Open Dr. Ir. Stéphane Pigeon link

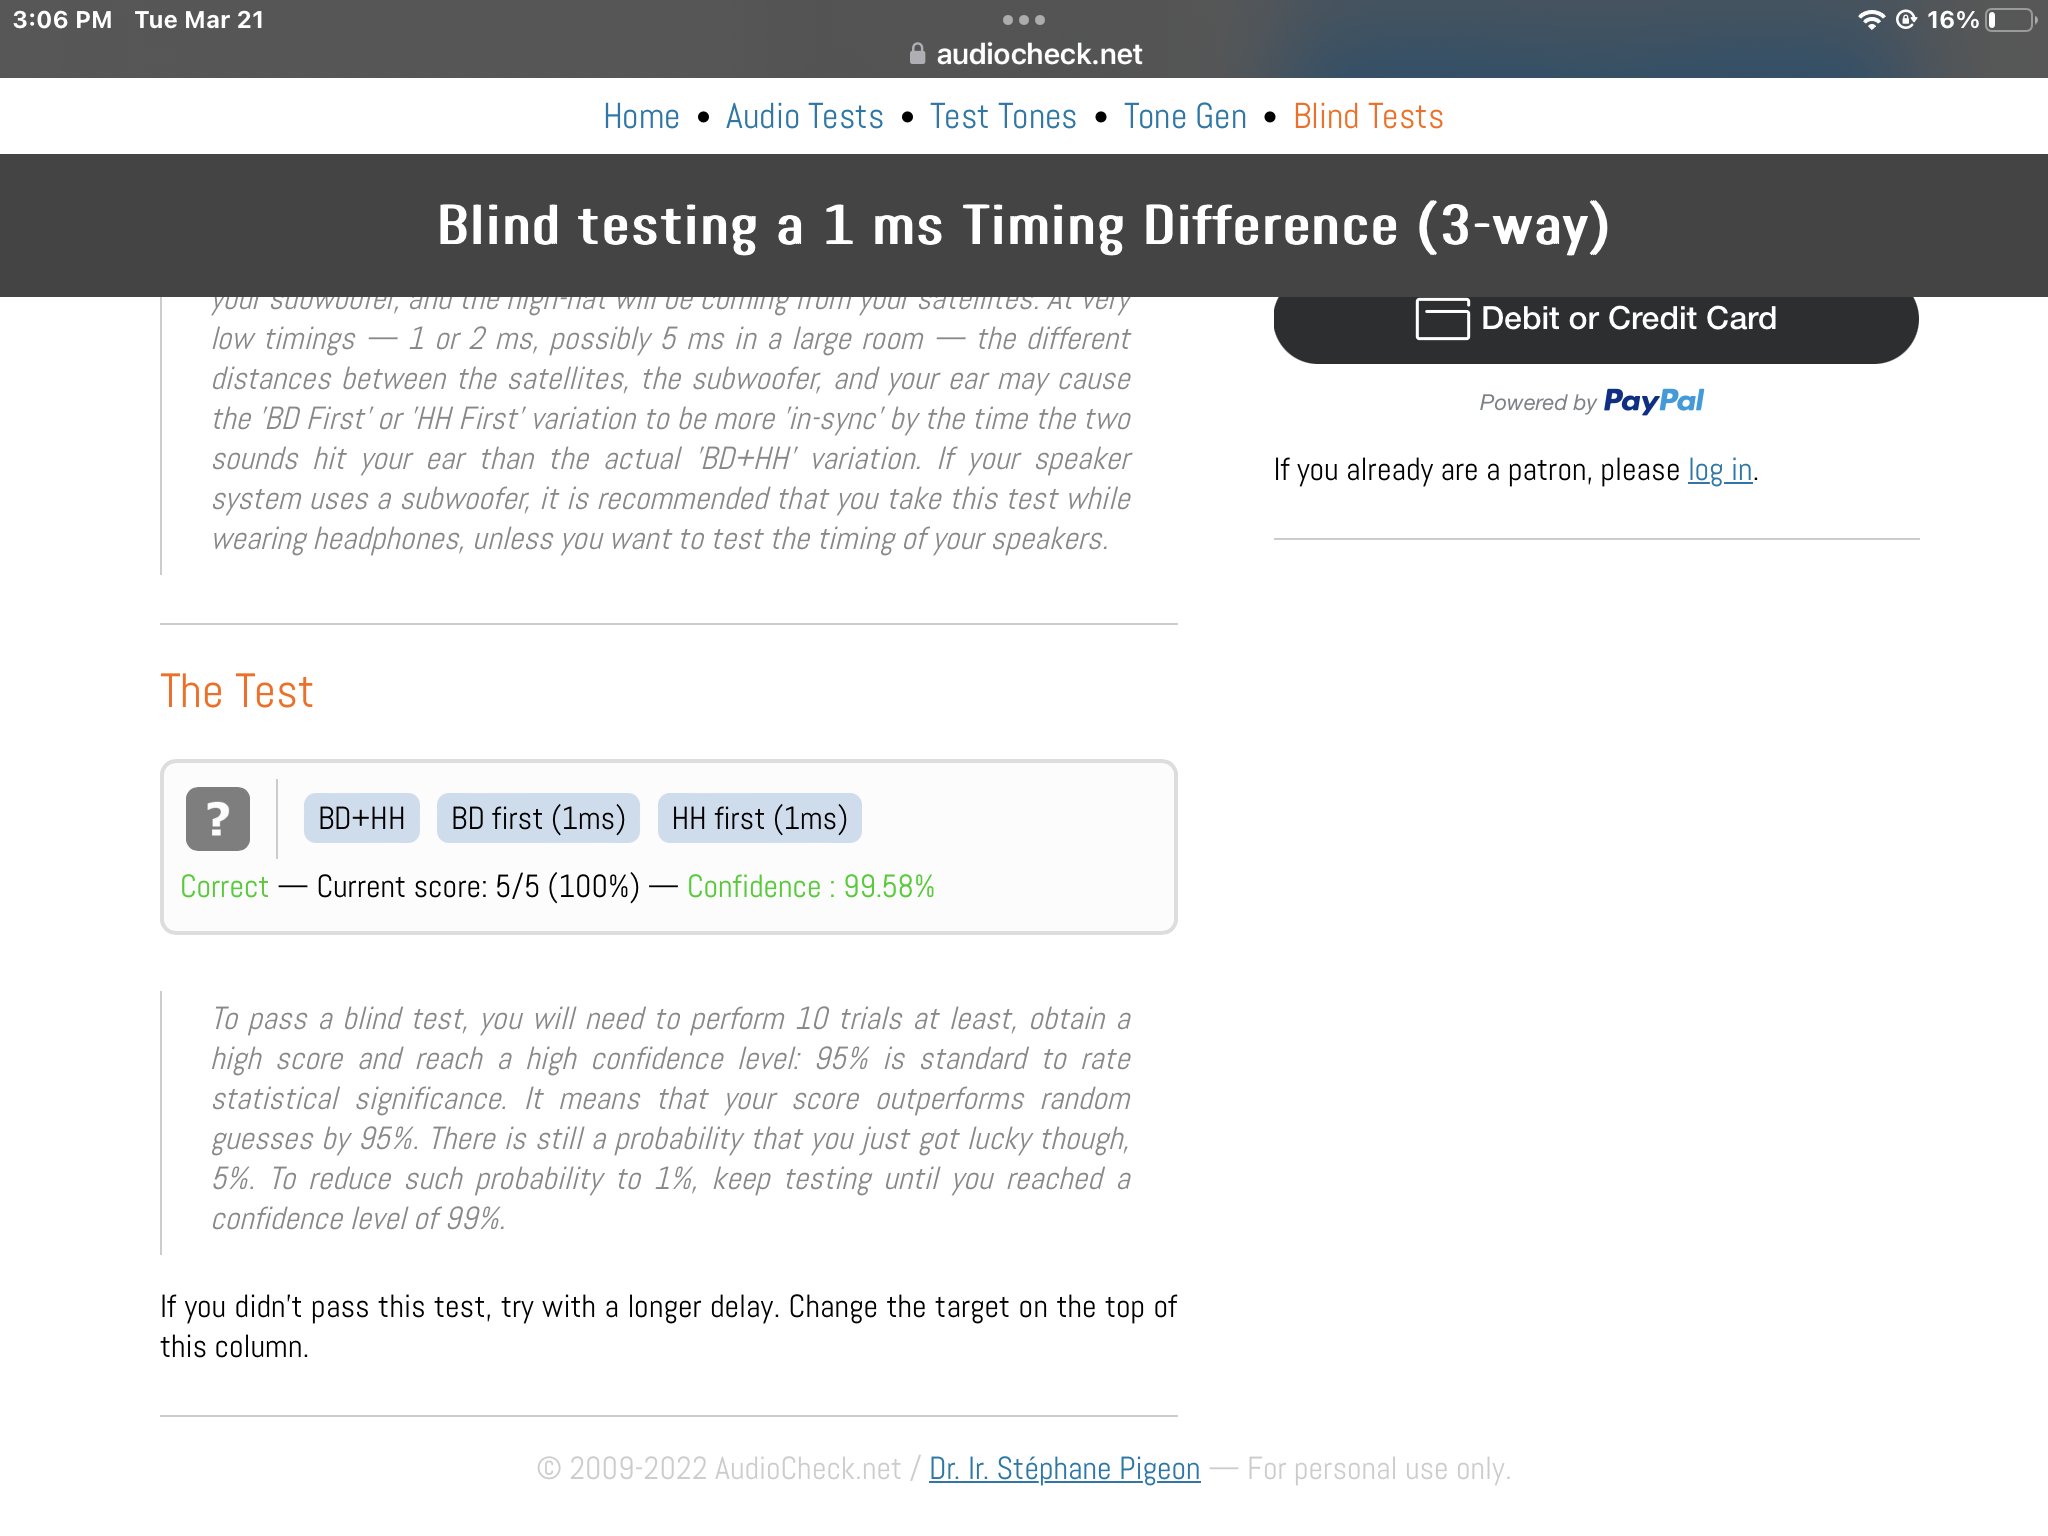[x=1064, y=1469]
